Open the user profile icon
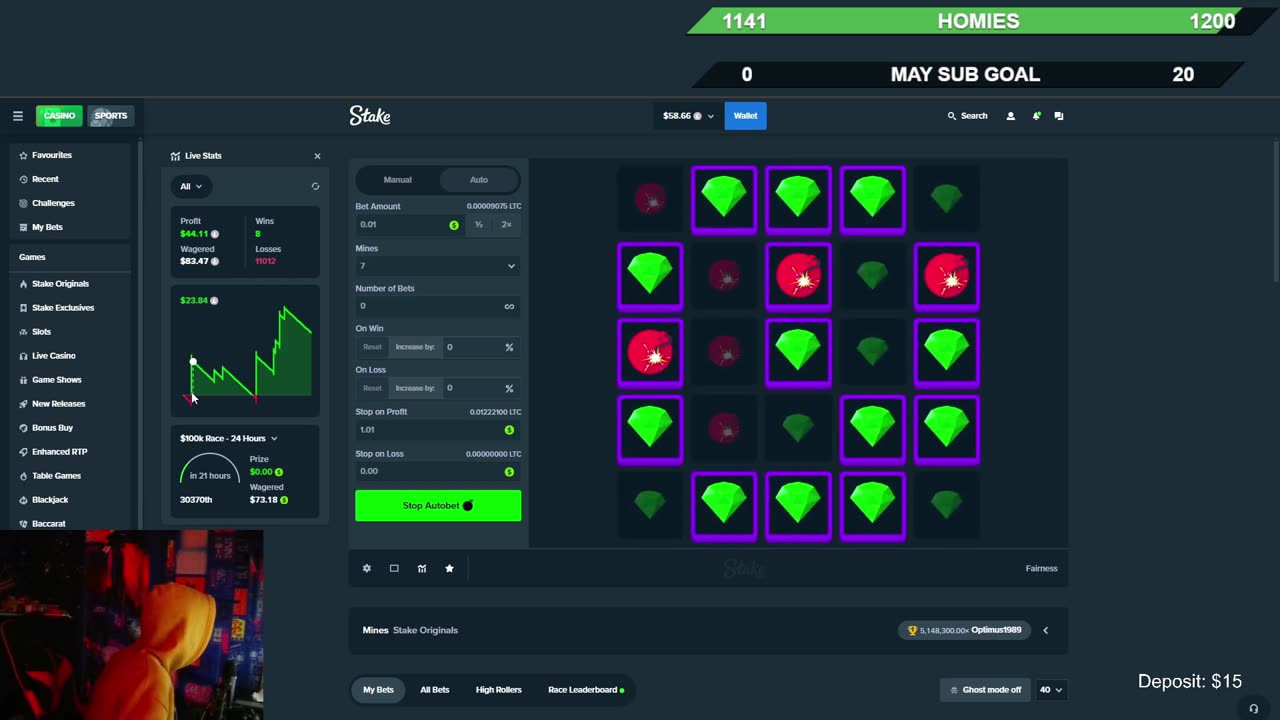Viewport: 1280px width, 720px height. 1010,116
